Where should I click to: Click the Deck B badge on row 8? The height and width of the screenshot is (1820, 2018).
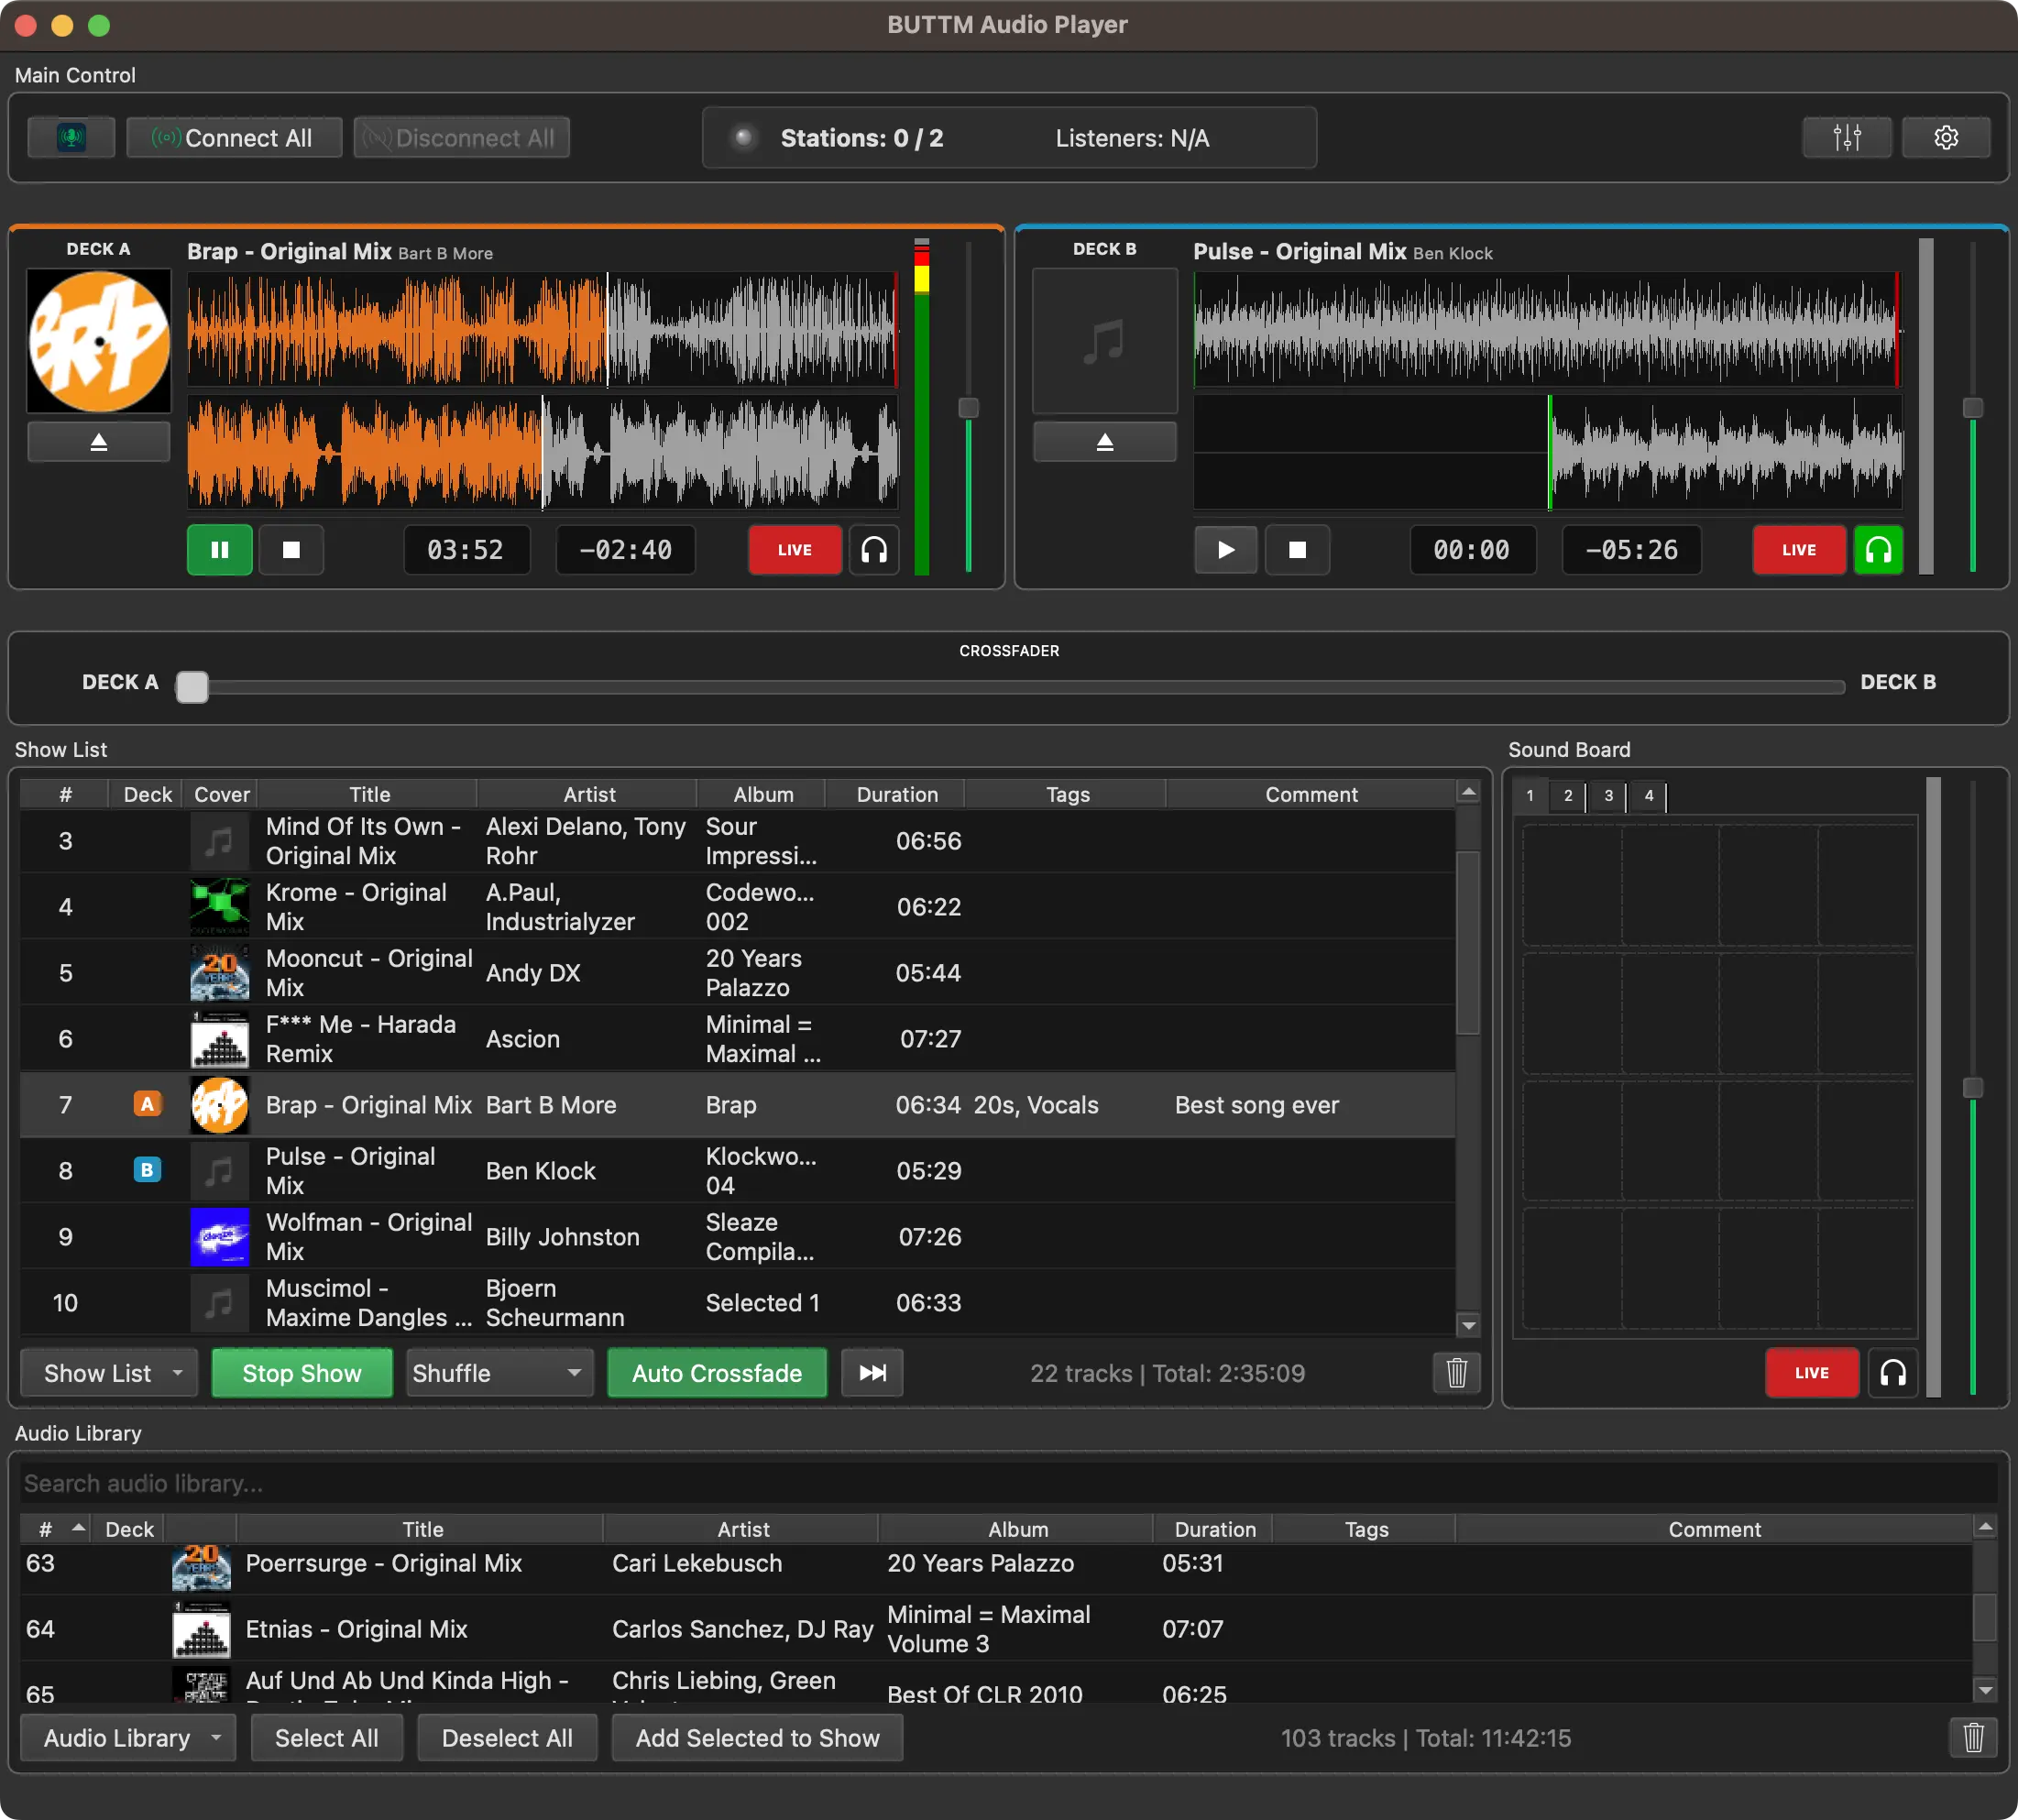[x=147, y=1170]
